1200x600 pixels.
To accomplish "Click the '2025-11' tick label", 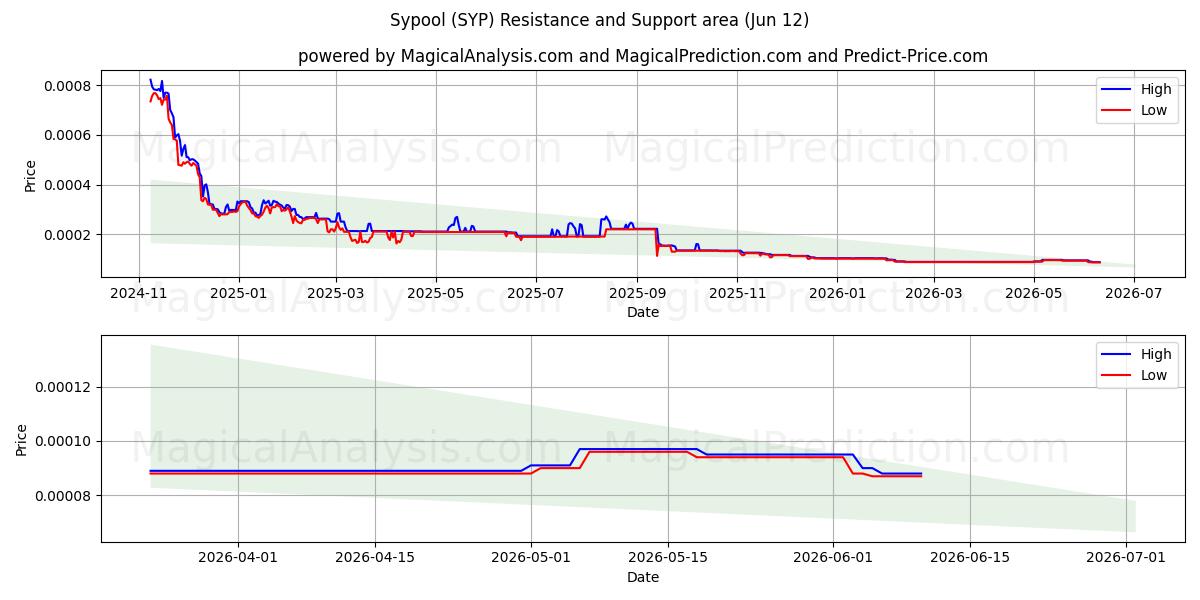I will 737,294.
